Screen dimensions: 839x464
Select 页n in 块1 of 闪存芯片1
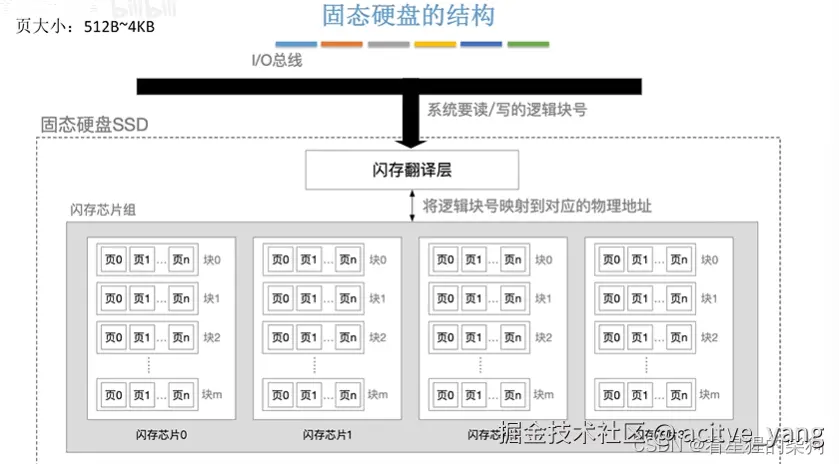tap(348, 298)
